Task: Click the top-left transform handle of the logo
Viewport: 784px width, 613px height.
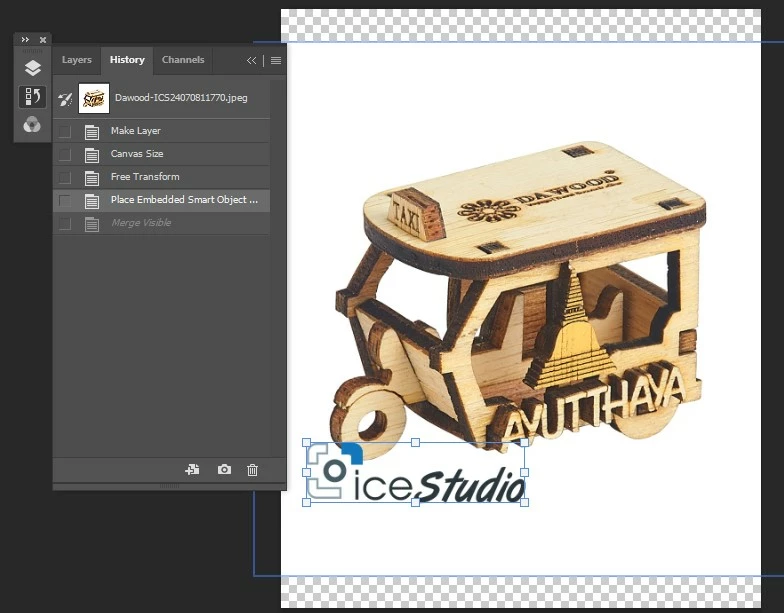Action: 306,442
